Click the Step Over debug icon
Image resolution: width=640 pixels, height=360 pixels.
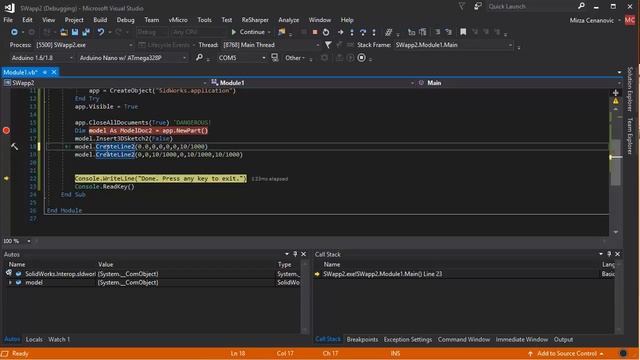[363, 32]
